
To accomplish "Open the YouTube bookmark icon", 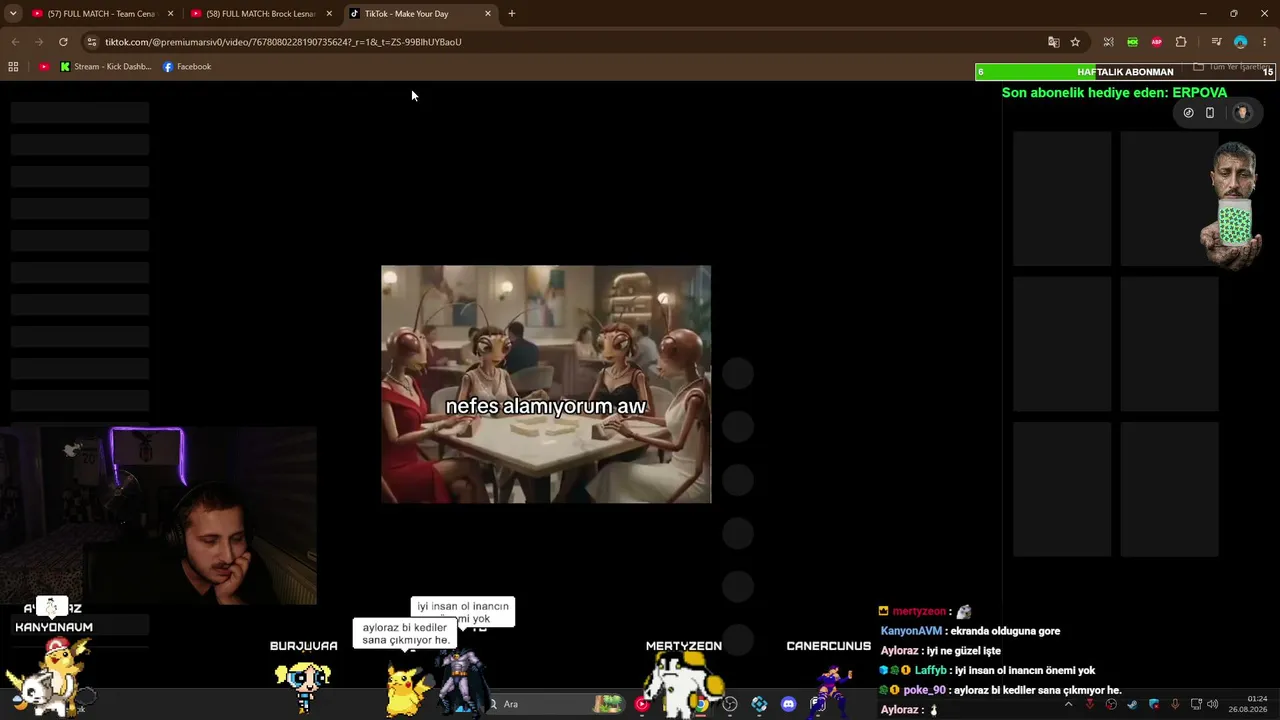I will point(44,67).
